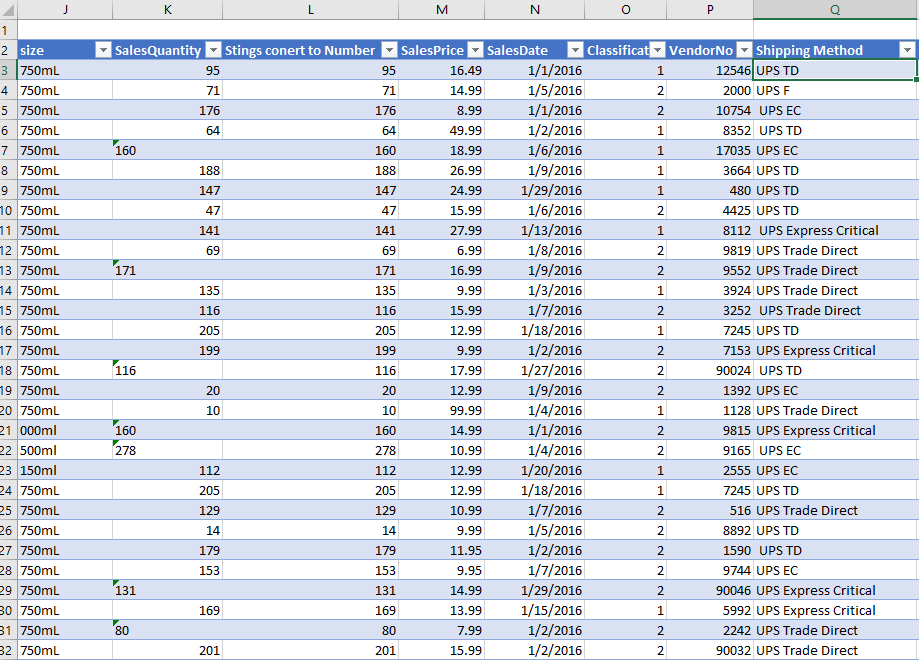Viewport: 919px width, 660px height.
Task: Open the Shipping Method filter dropdown
Action: point(907,50)
